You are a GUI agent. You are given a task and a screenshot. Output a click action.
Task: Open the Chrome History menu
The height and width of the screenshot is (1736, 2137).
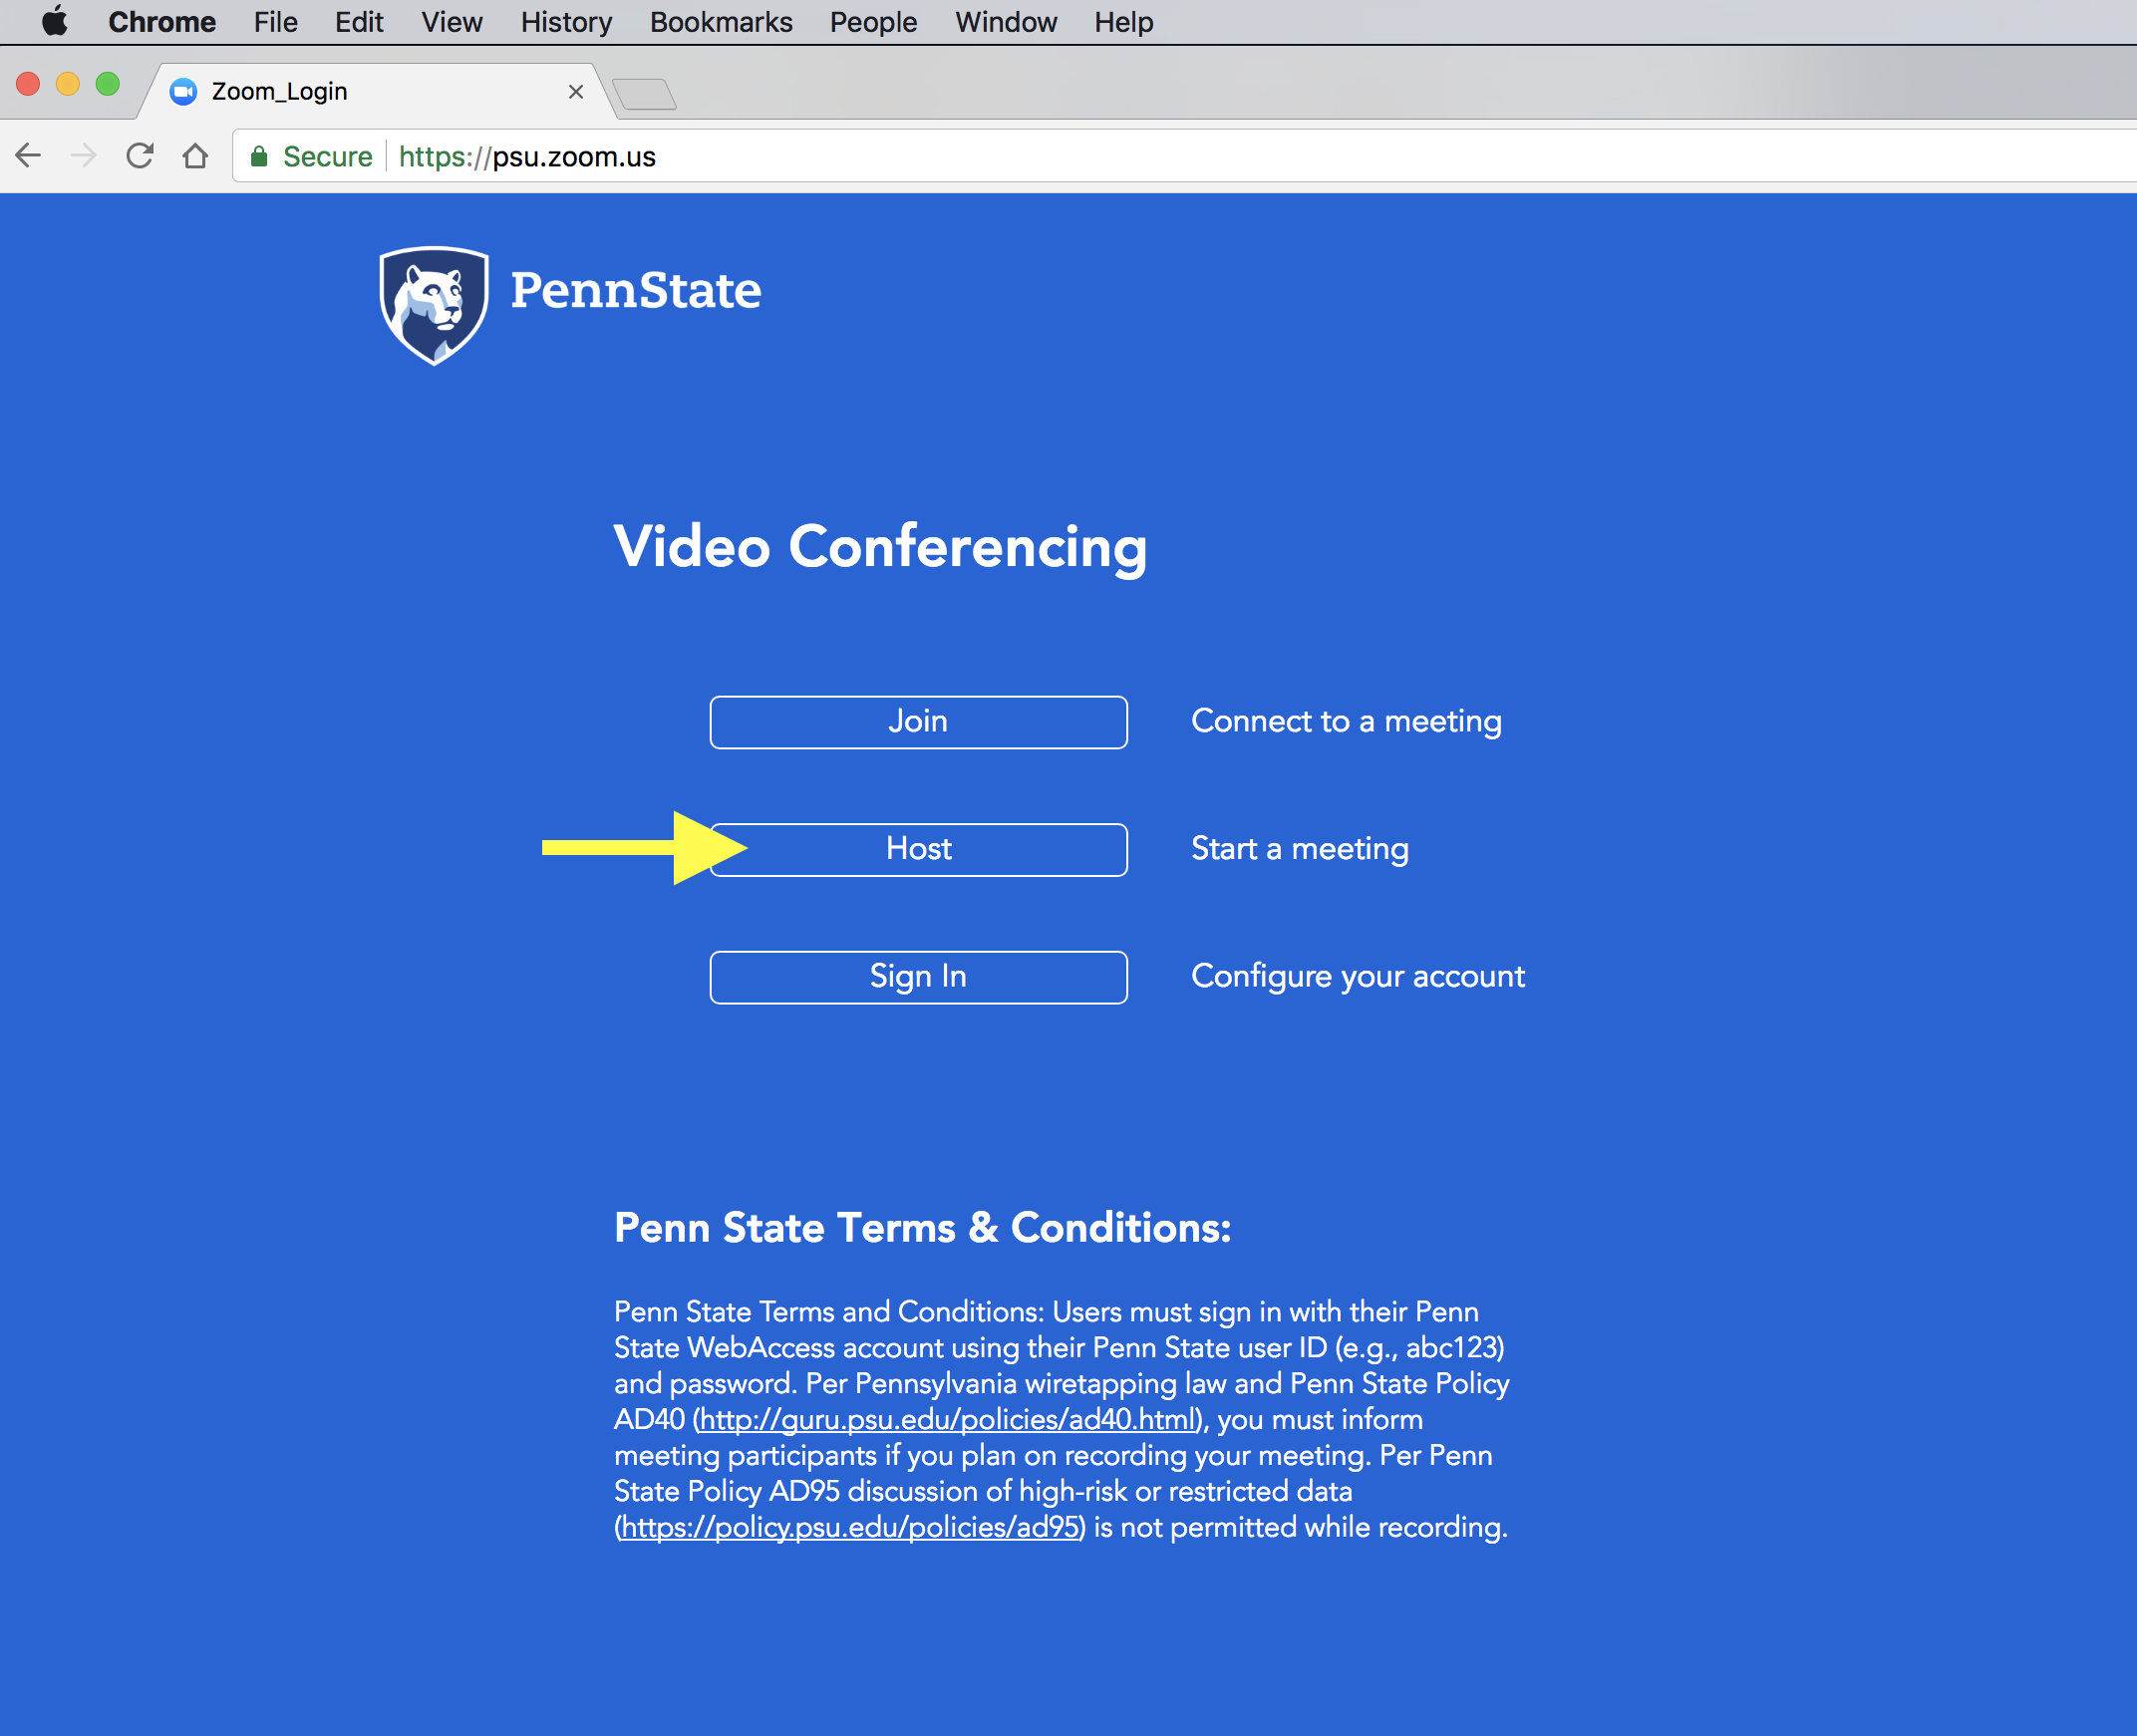pos(567,21)
